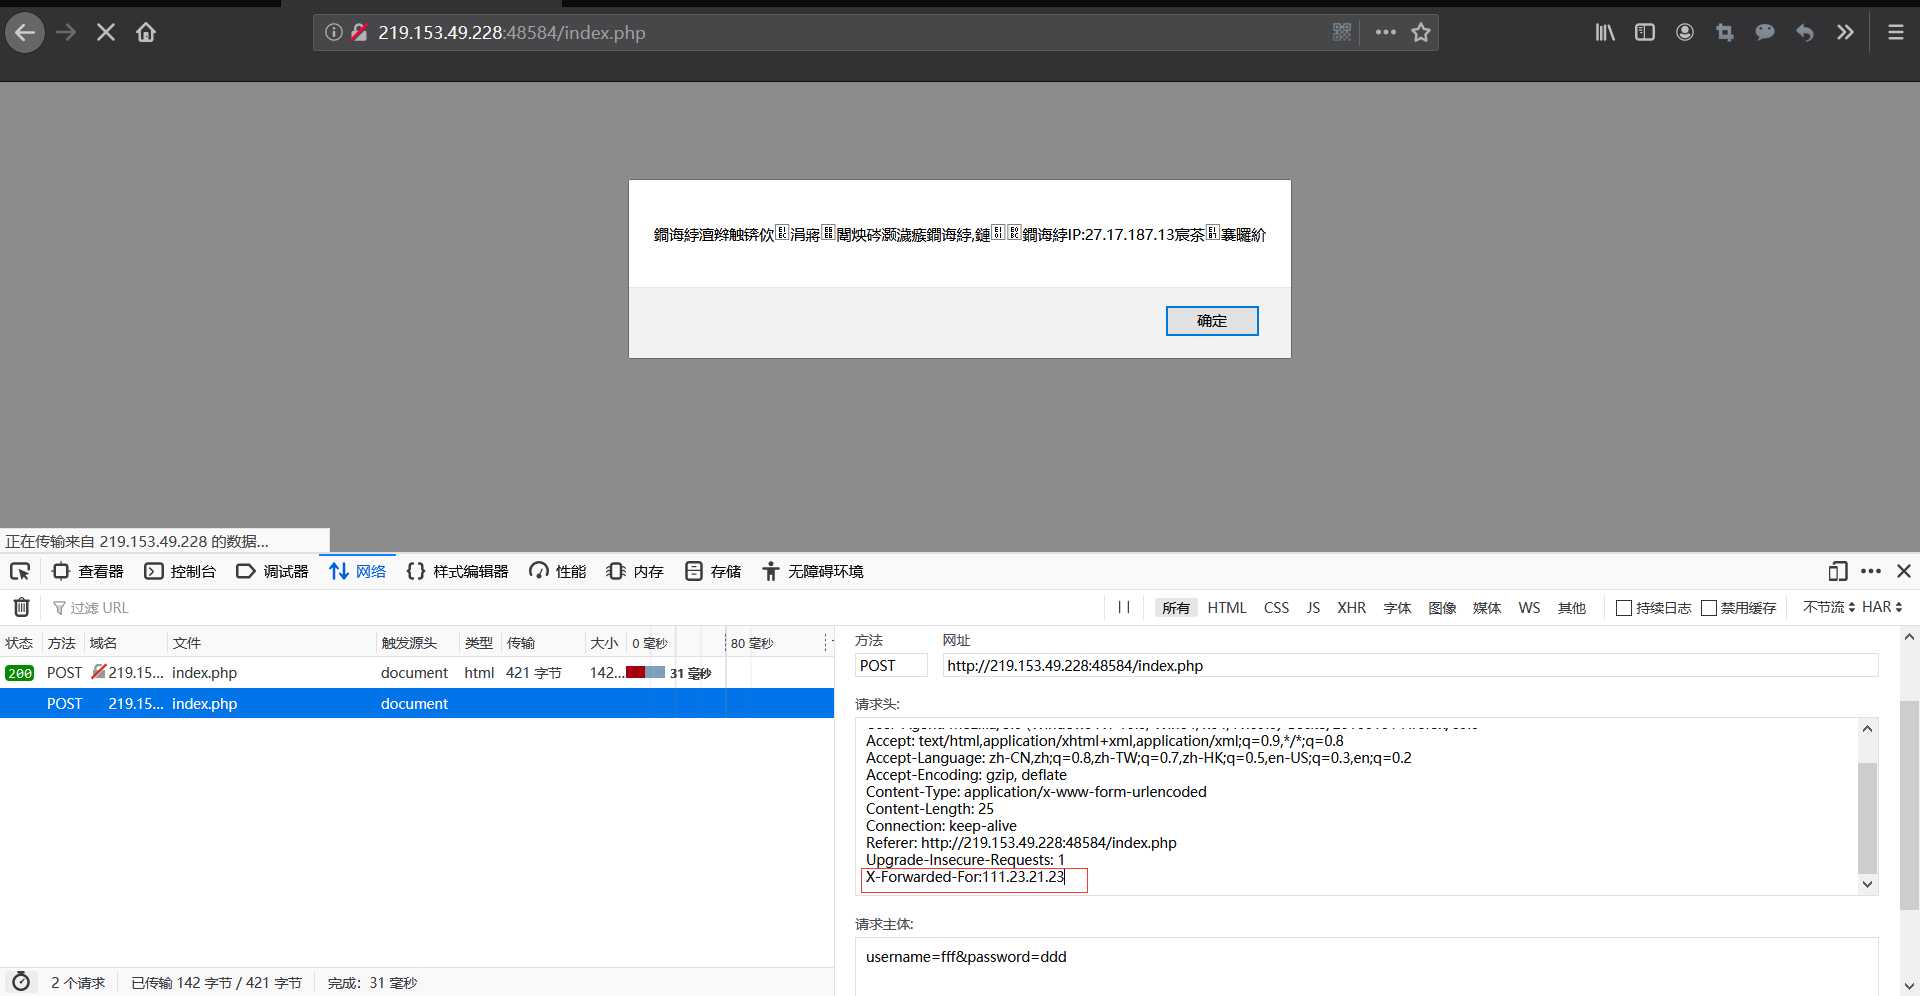
Task: Open the Library panel
Action: click(1605, 33)
